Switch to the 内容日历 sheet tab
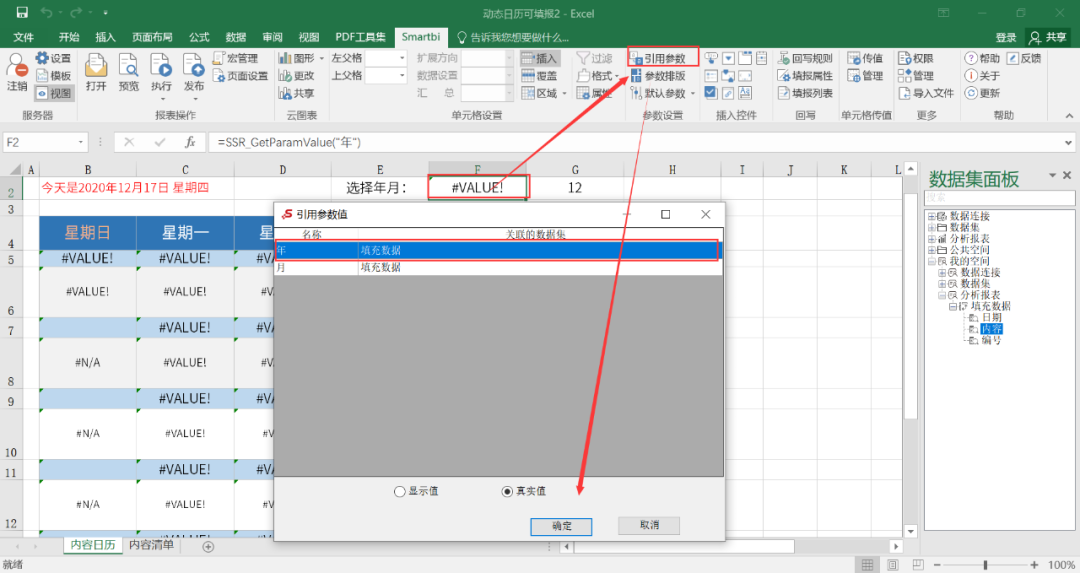The image size is (1080, 573). pos(93,545)
